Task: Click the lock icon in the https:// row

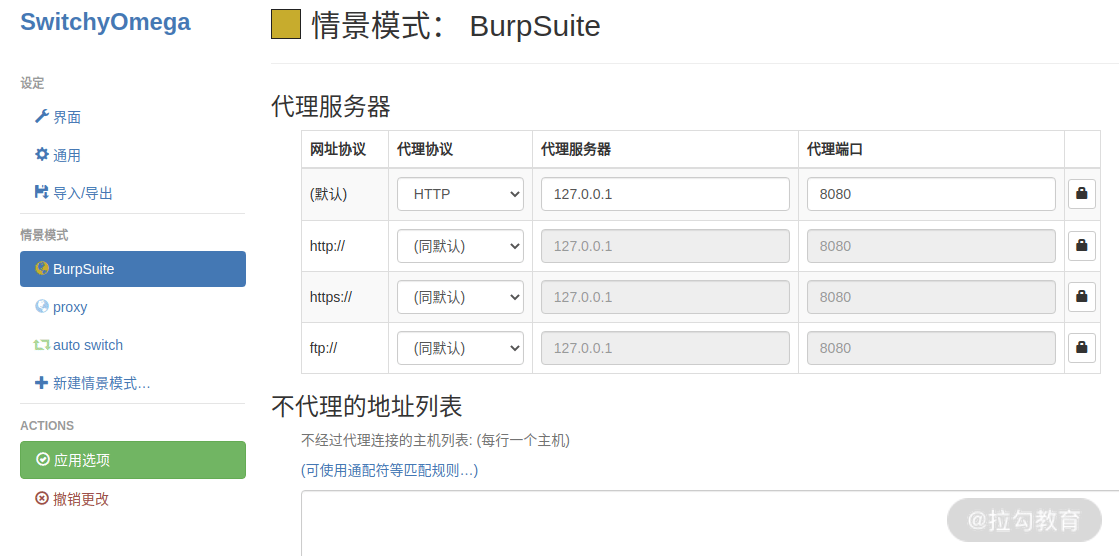Action: click(1081, 297)
